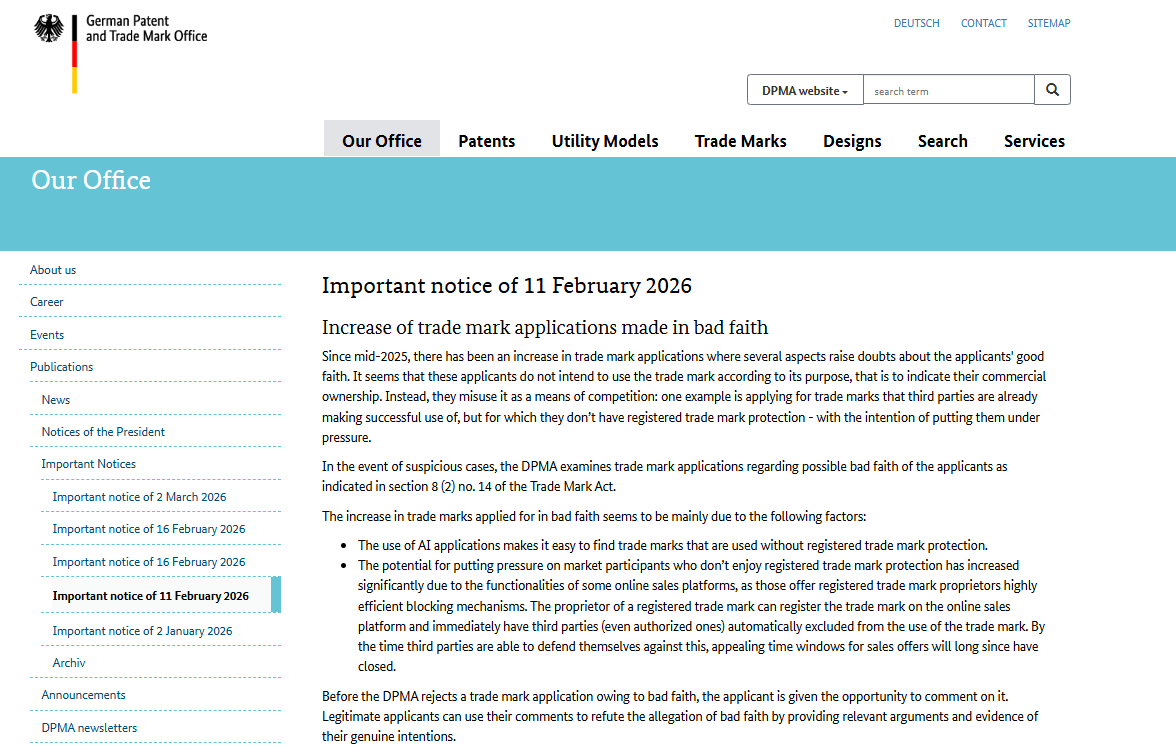Open DPMA newsletters in sidebar
1176x750 pixels.
click(89, 728)
